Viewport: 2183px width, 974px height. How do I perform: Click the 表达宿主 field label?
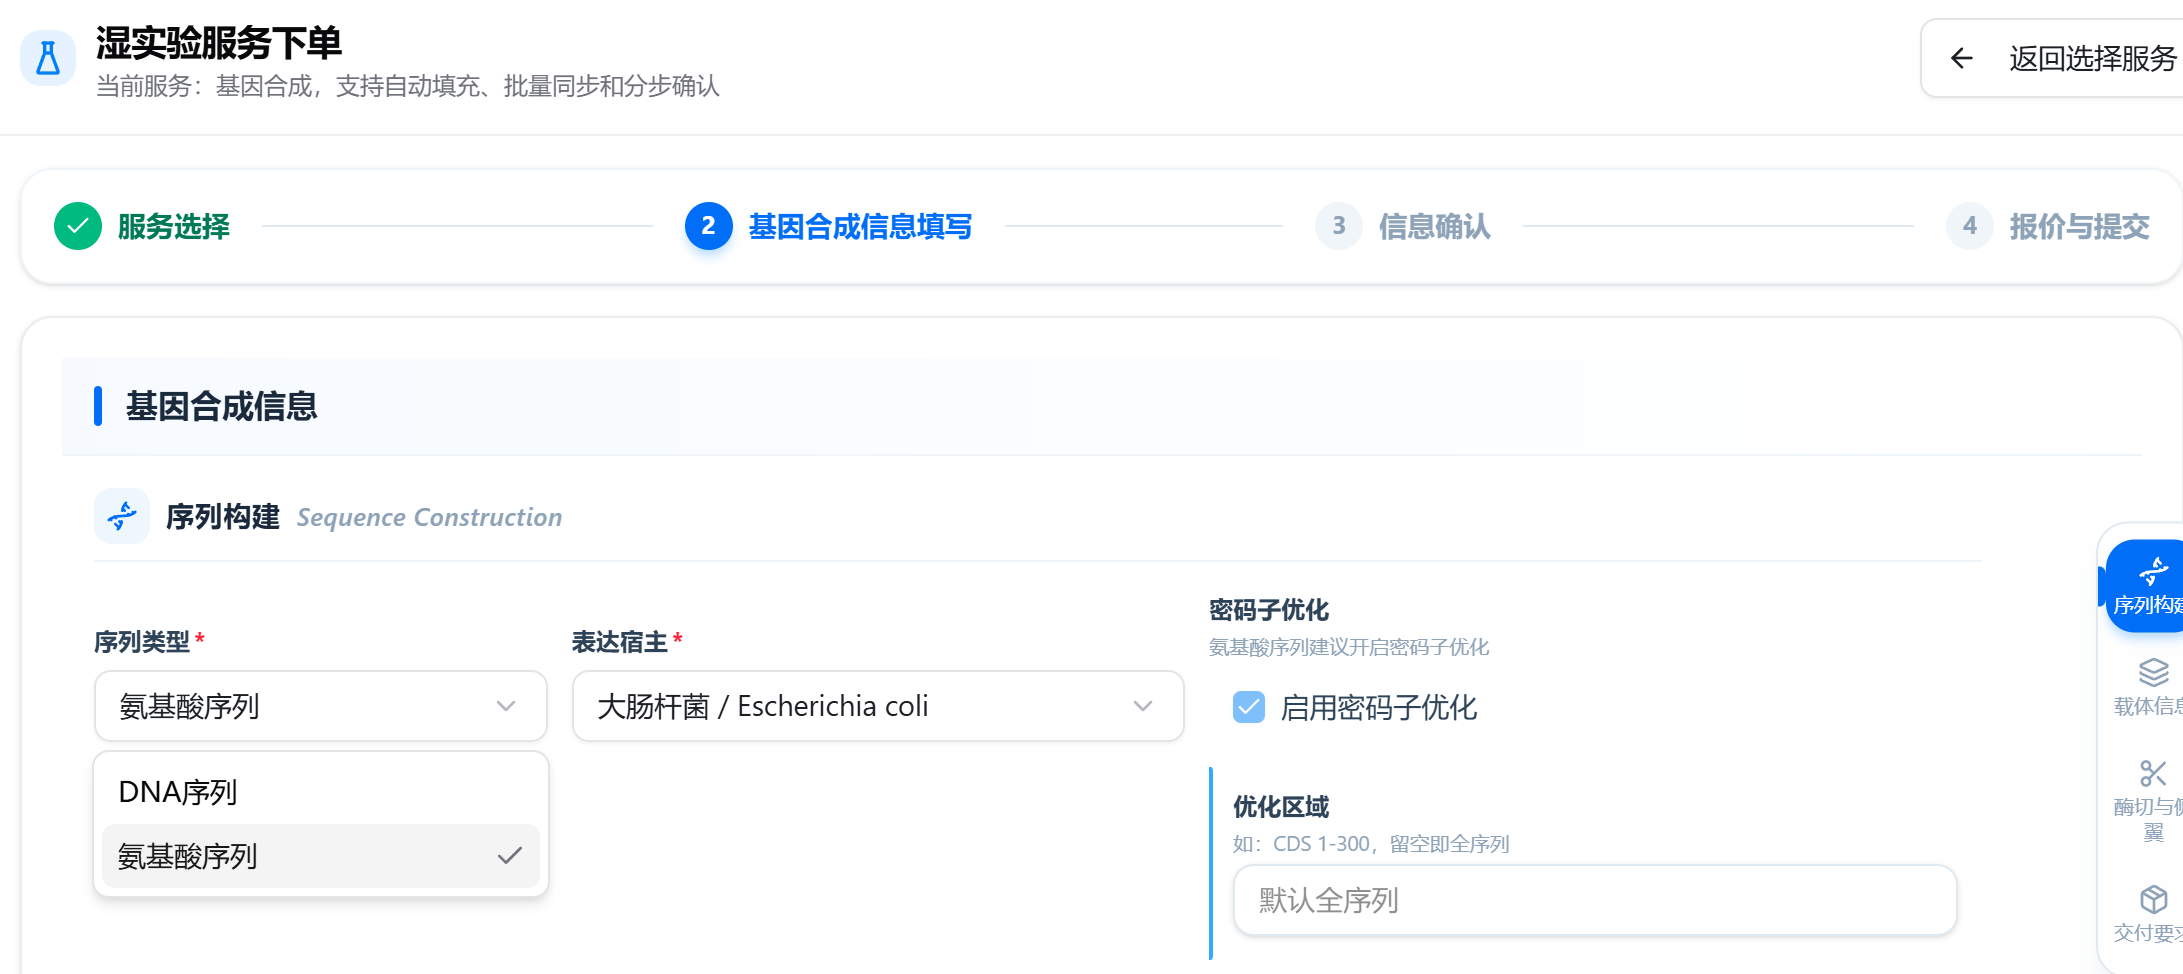[x=620, y=642]
